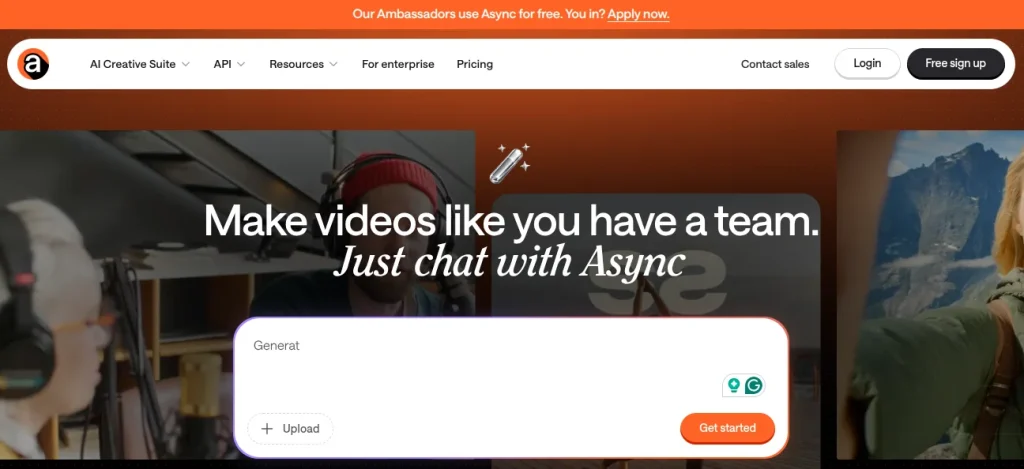Click the Get started button
This screenshot has width=1024, height=469.
coord(728,428)
